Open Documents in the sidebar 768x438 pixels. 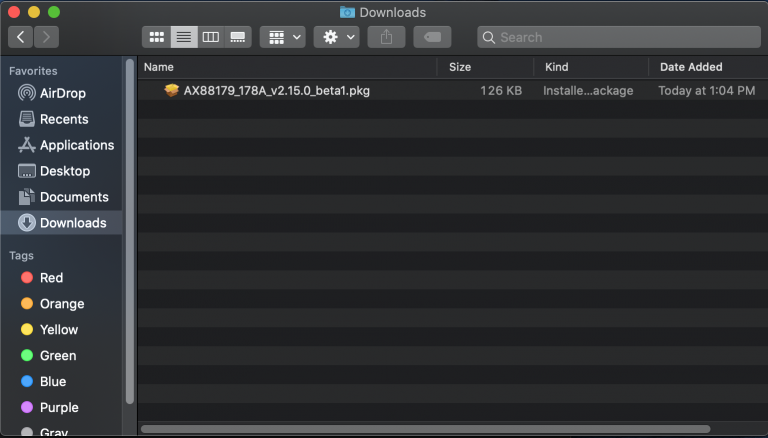(61, 197)
